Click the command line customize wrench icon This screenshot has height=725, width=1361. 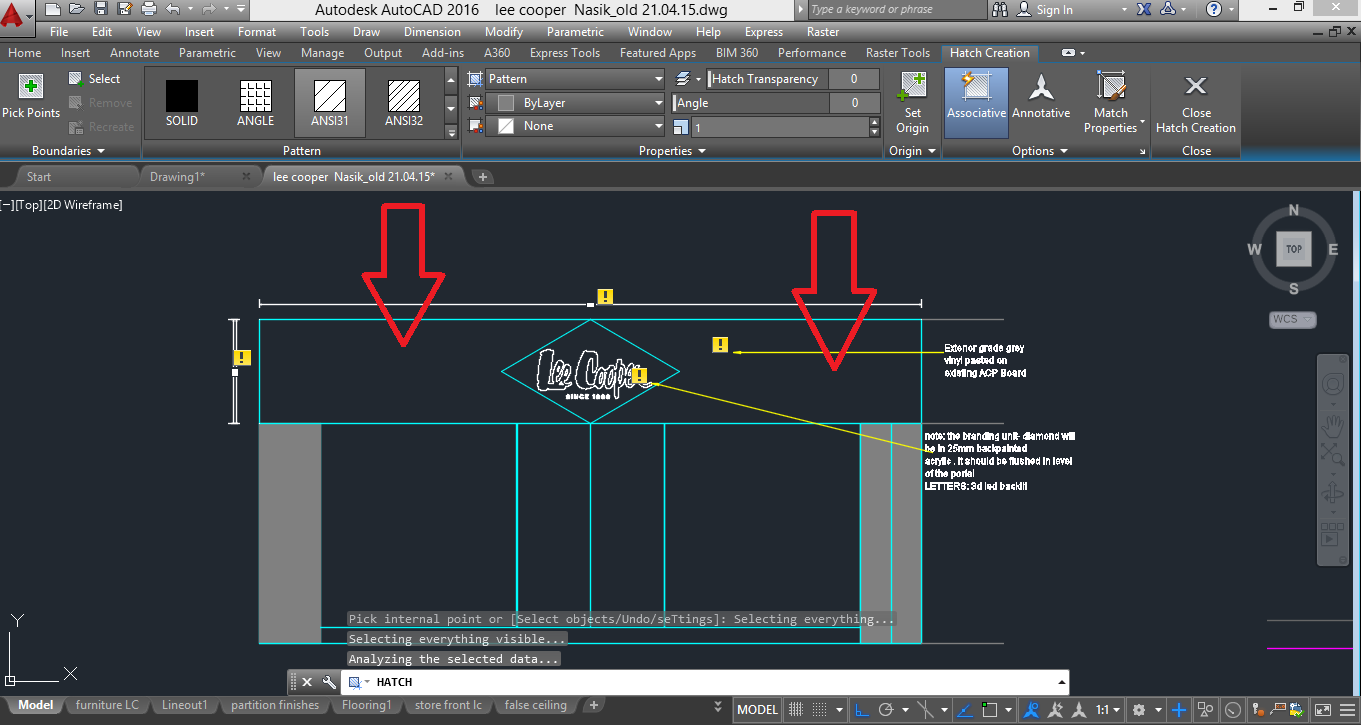(x=329, y=682)
